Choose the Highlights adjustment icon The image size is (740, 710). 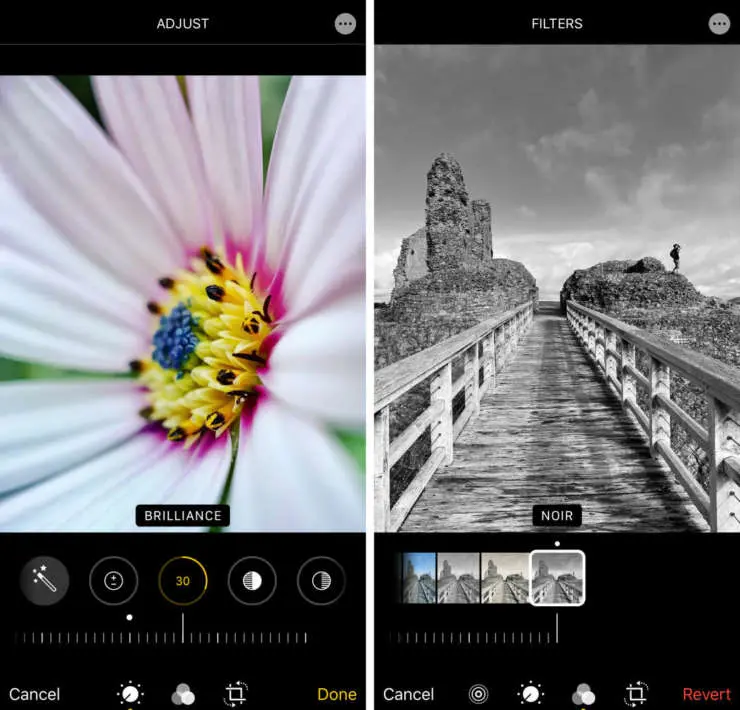[x=252, y=581]
